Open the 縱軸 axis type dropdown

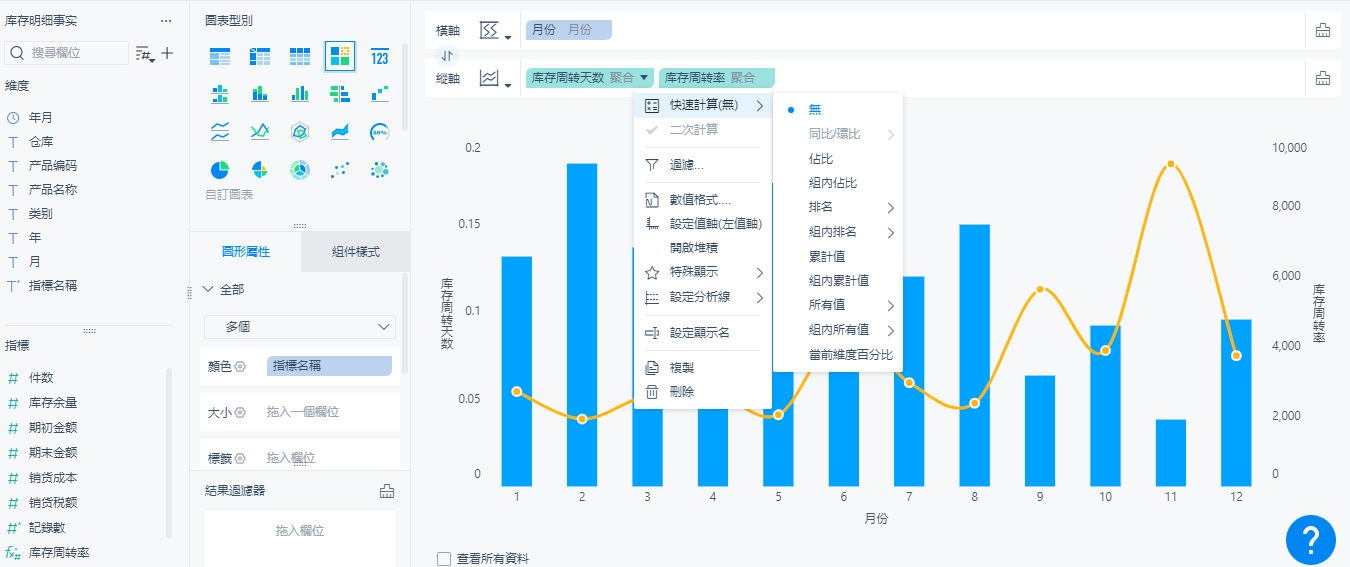[x=495, y=79]
